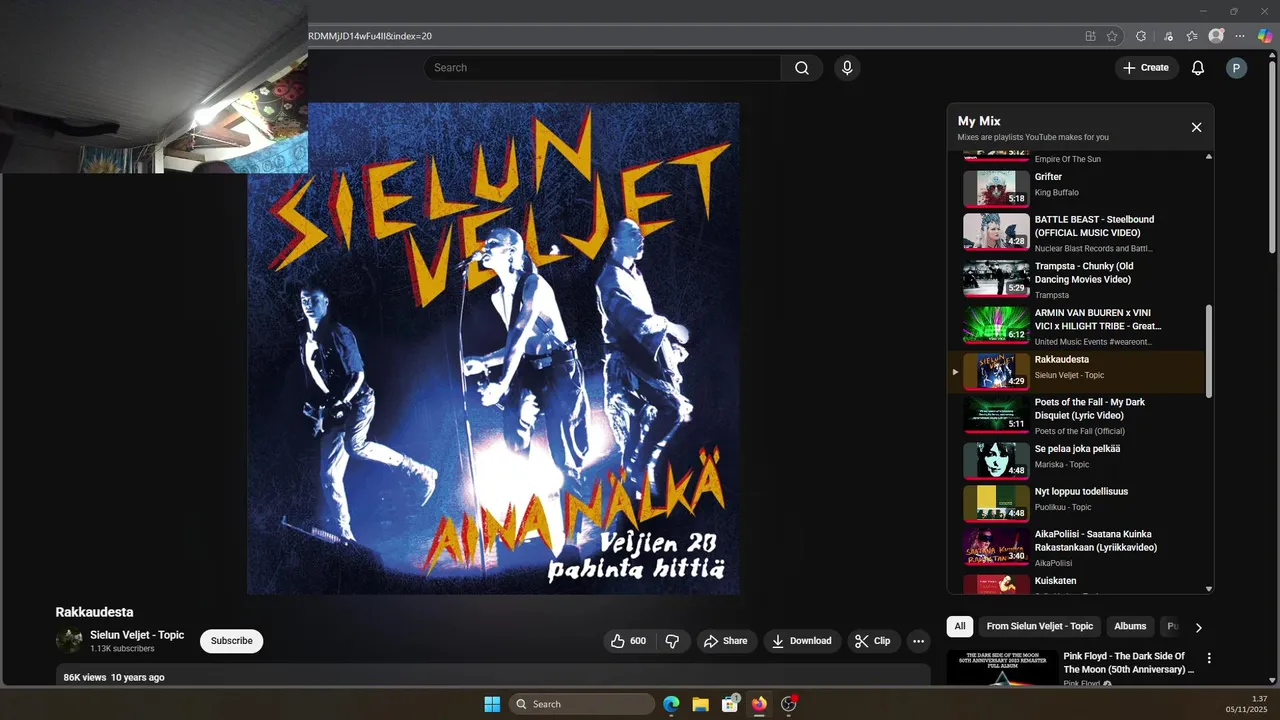Close the My Mix playlist panel

[1196, 127]
